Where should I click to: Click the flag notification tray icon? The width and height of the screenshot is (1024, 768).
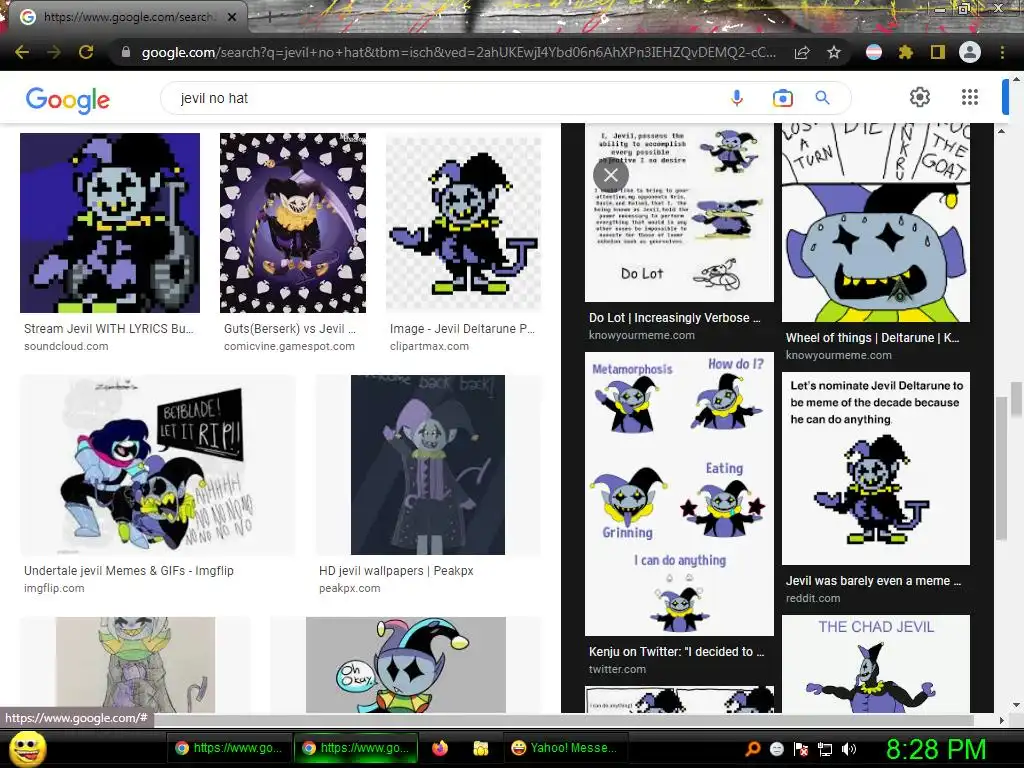[801, 749]
